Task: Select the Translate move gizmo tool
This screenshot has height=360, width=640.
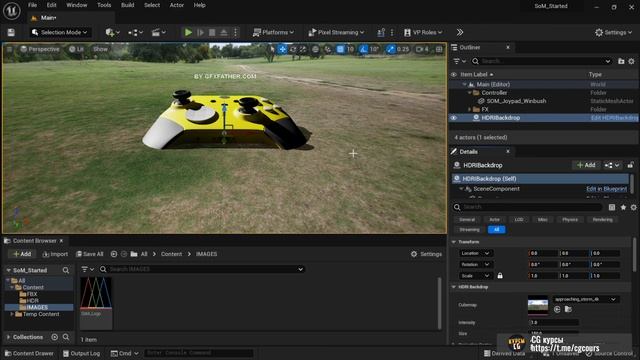Action: coord(282,49)
